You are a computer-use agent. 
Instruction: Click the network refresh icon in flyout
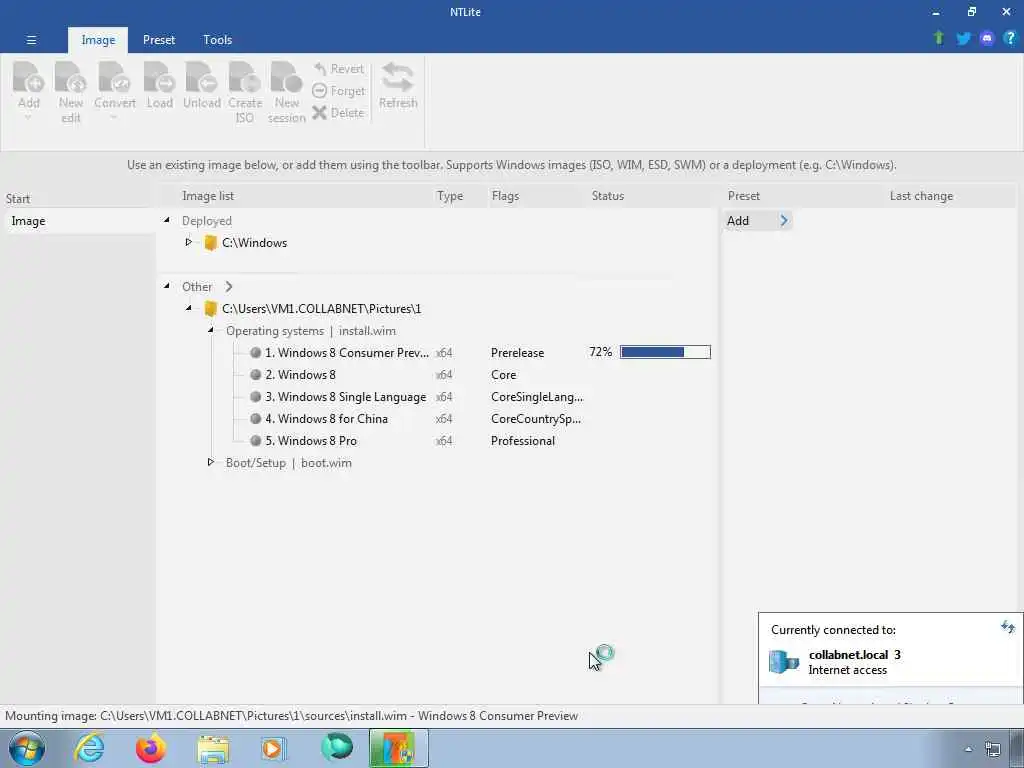tap(1008, 628)
